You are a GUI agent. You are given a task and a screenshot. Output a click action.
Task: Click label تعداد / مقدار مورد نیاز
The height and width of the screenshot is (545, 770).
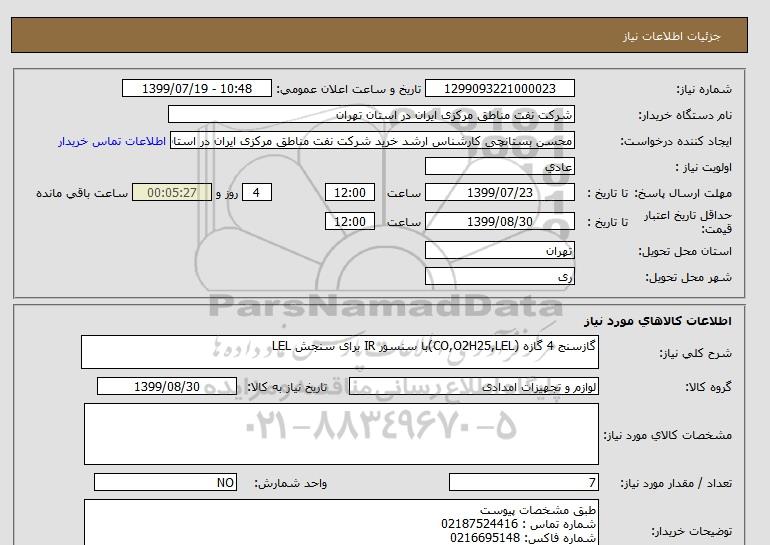[676, 484]
